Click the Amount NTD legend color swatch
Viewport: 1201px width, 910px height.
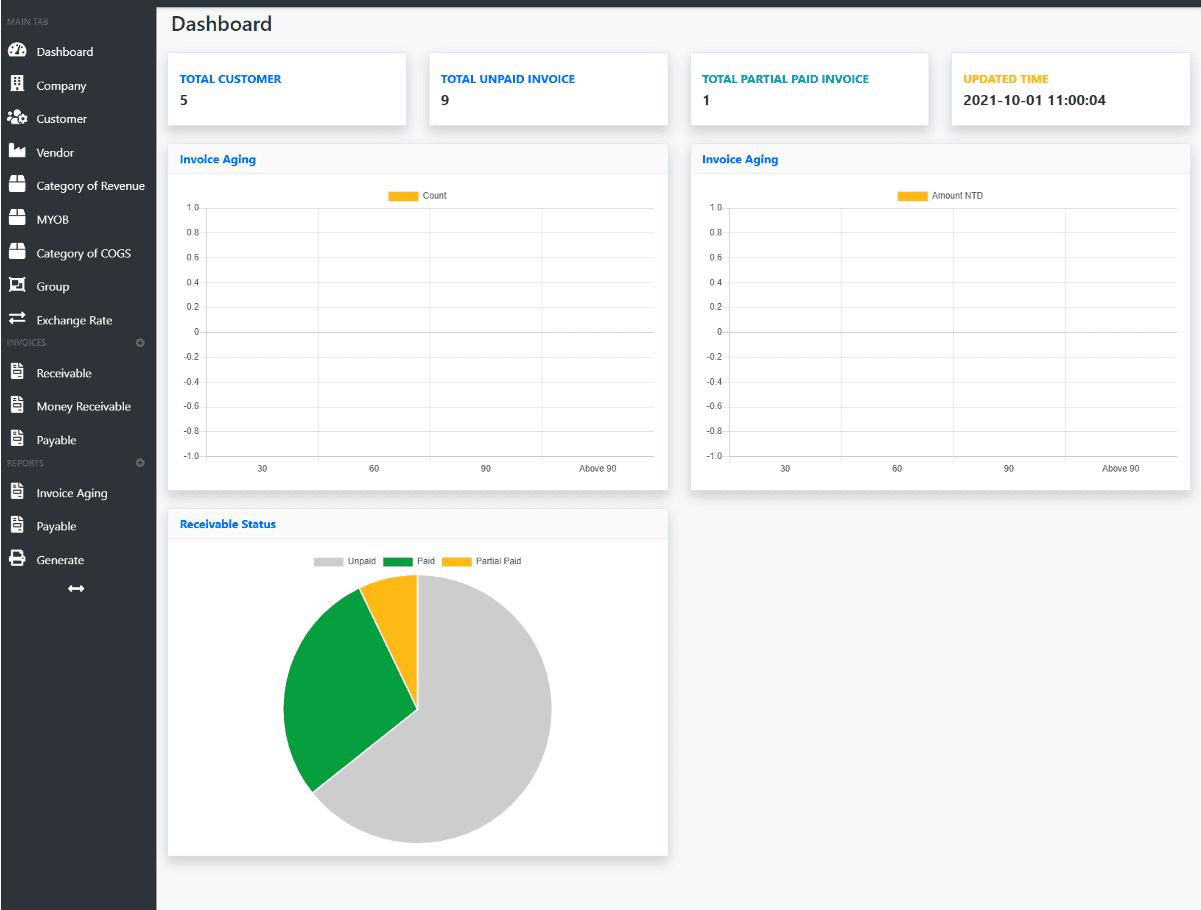pos(912,196)
